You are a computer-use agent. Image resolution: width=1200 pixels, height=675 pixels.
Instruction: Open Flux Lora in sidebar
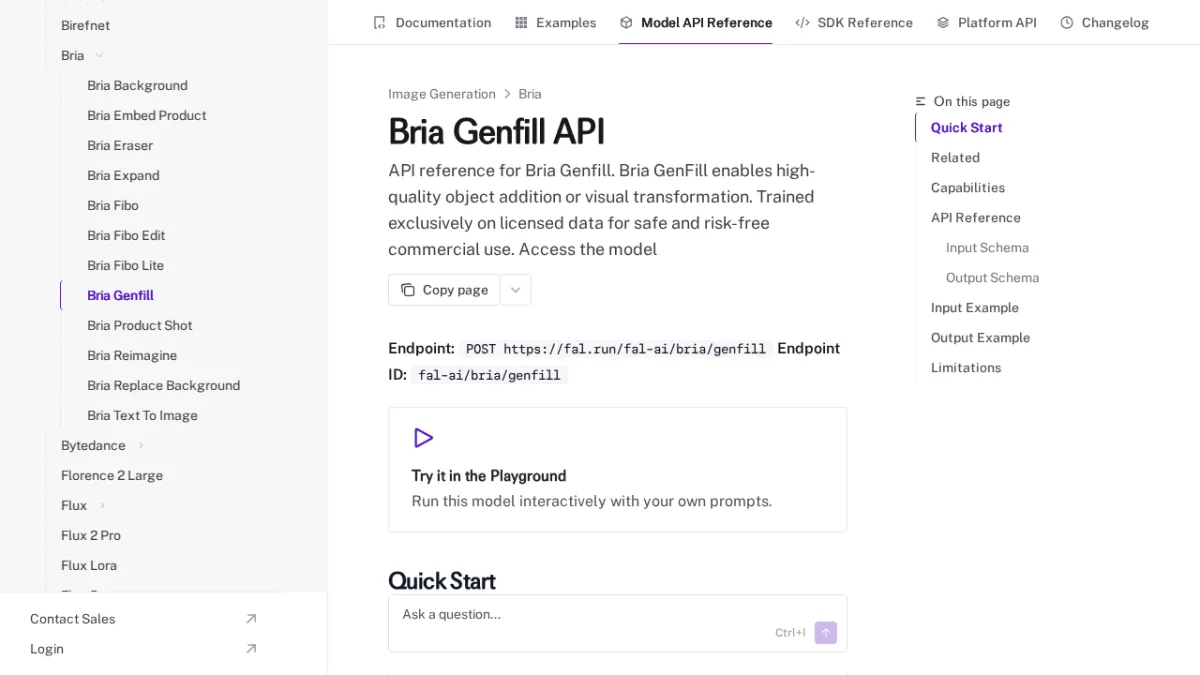pos(89,565)
